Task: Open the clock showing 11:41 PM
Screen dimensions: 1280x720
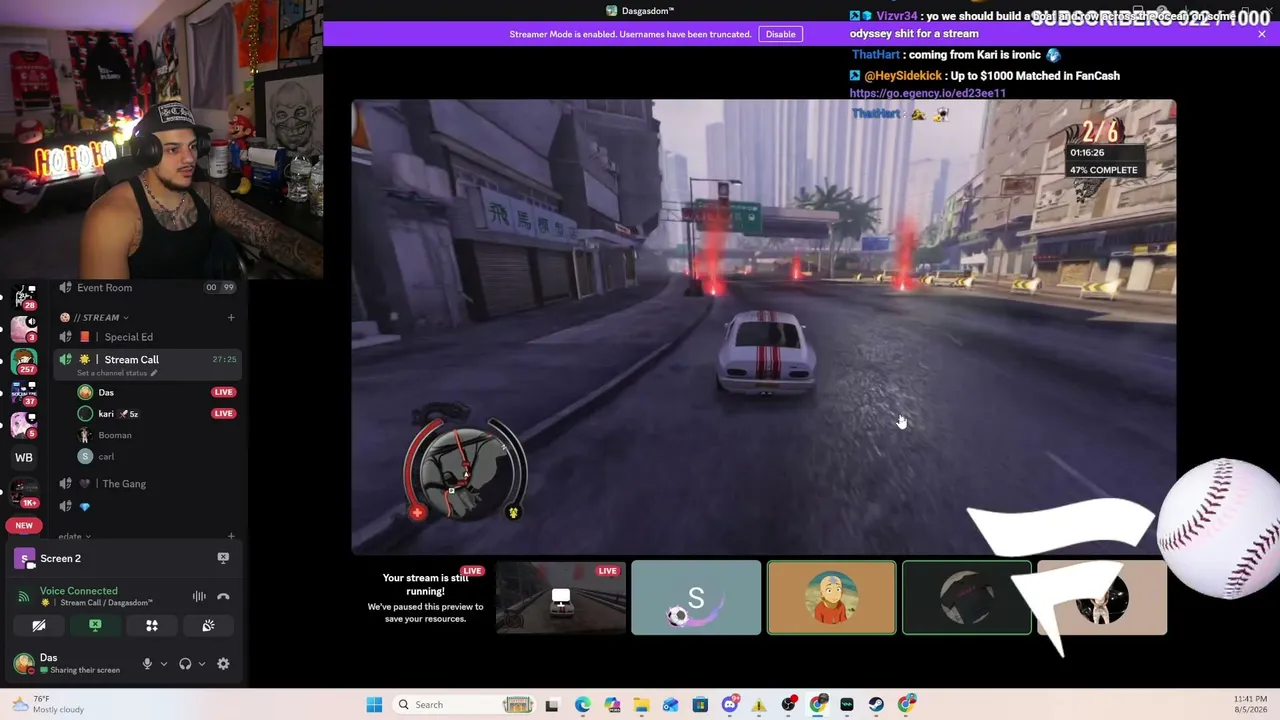Action: point(1250,704)
